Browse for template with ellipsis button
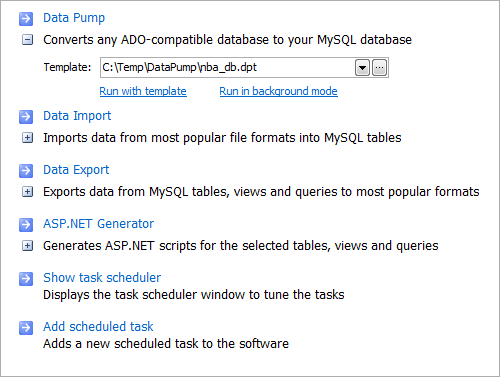Image resolution: width=500 pixels, height=377 pixels. [x=379, y=68]
